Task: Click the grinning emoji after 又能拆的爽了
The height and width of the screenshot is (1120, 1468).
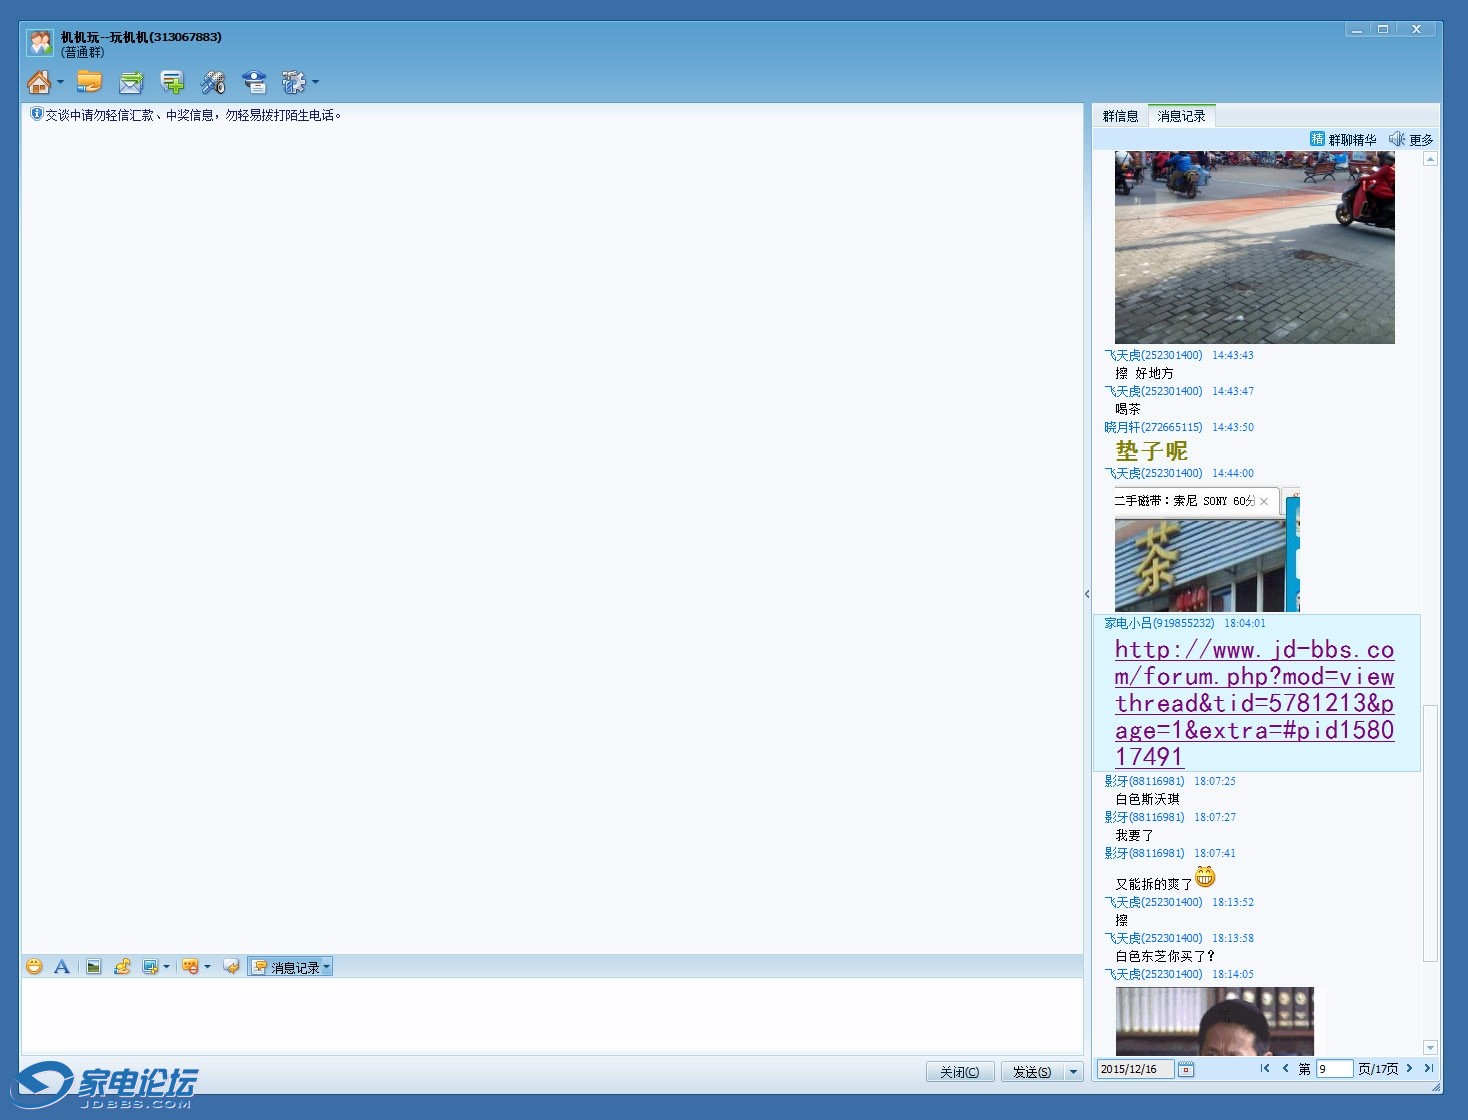Action: (1205, 877)
